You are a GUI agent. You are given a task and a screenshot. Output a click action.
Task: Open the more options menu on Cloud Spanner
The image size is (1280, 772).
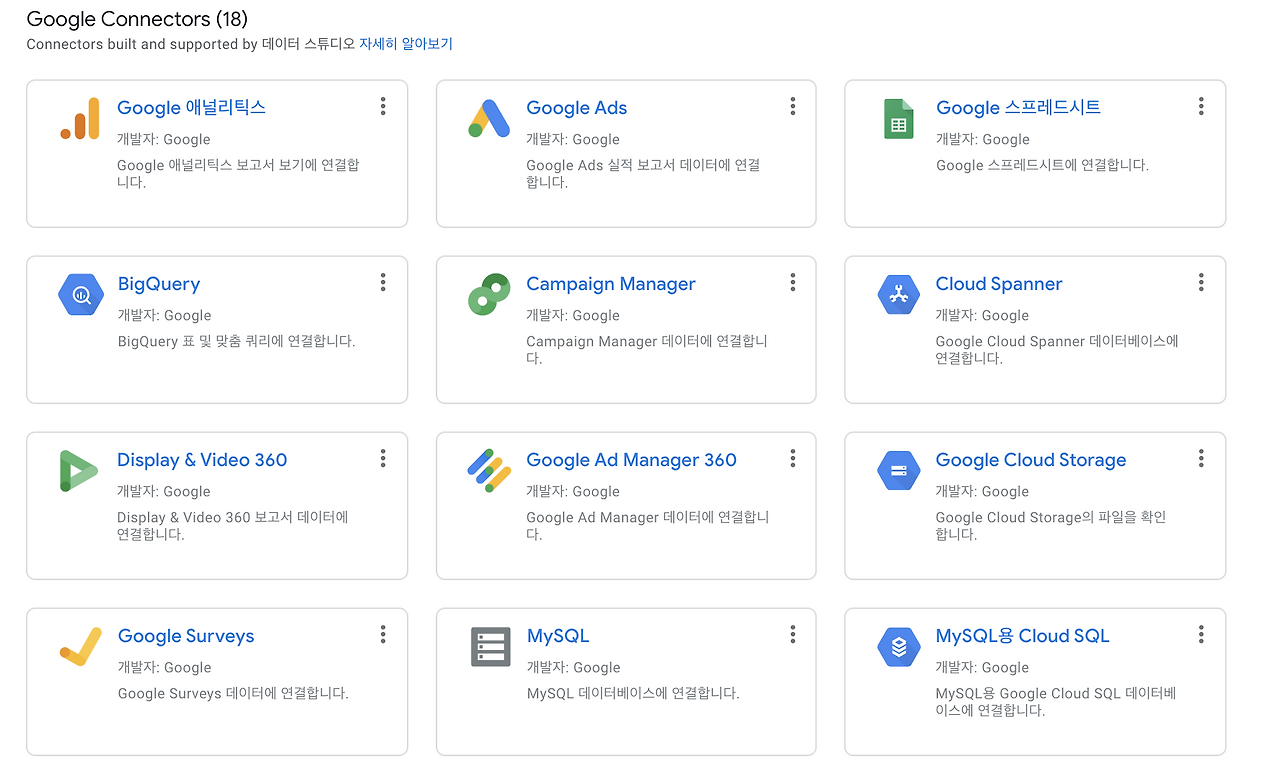coord(1201,282)
